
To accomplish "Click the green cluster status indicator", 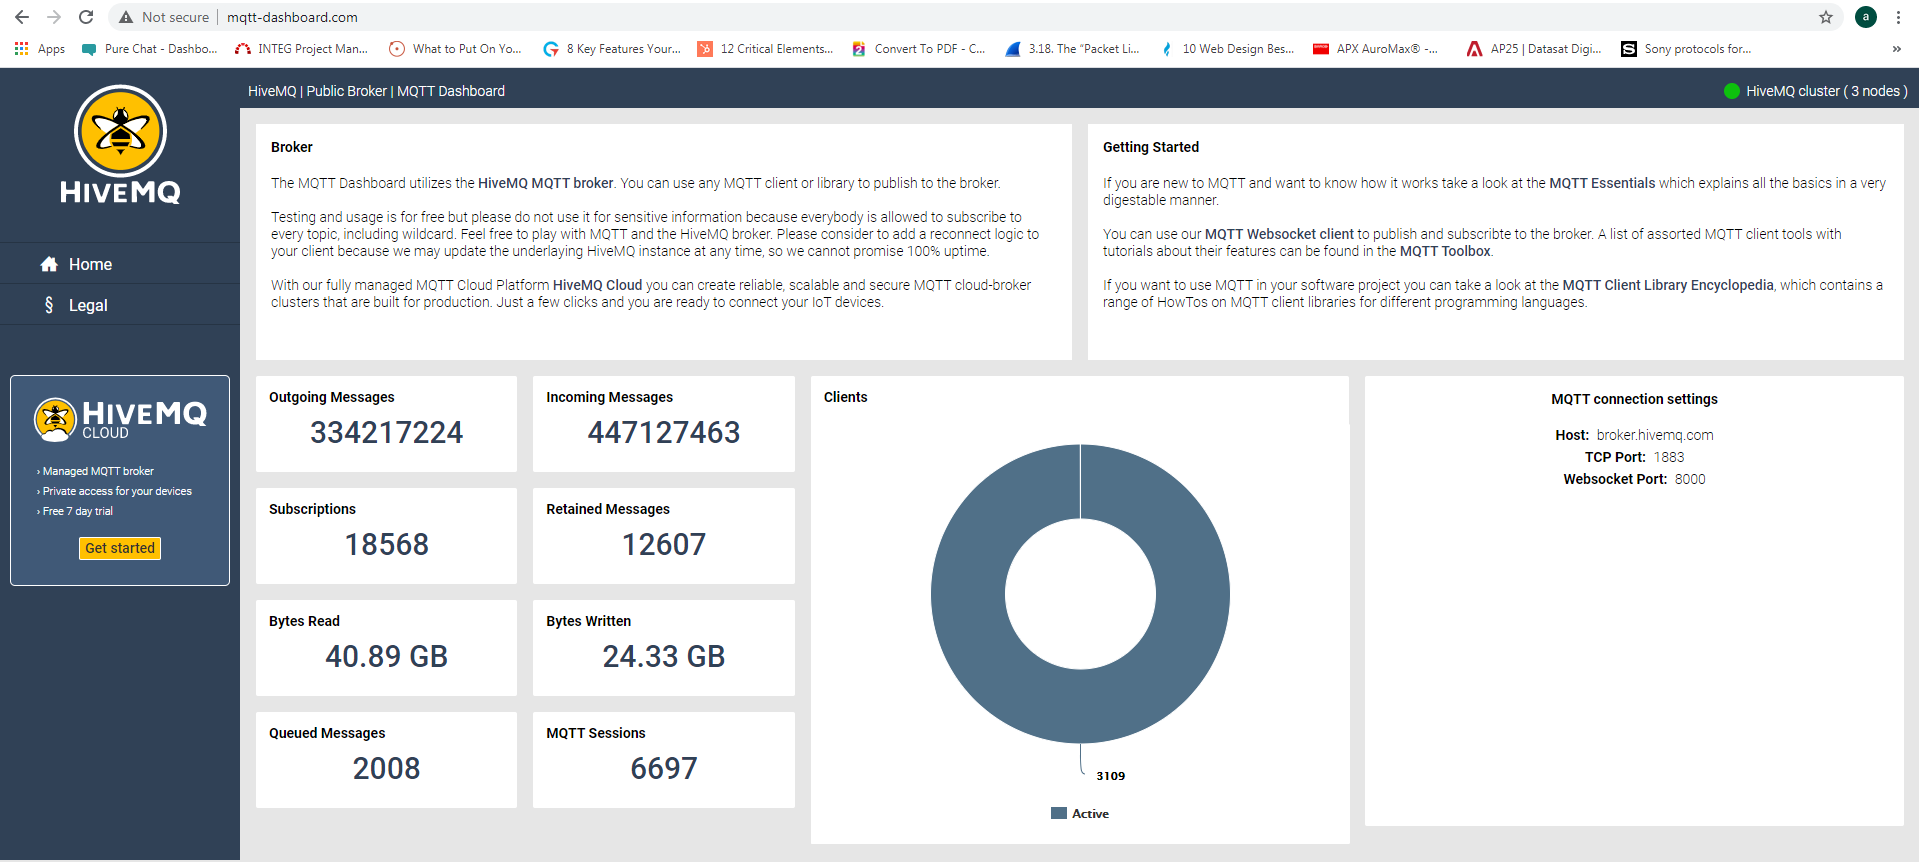I will point(1732,91).
